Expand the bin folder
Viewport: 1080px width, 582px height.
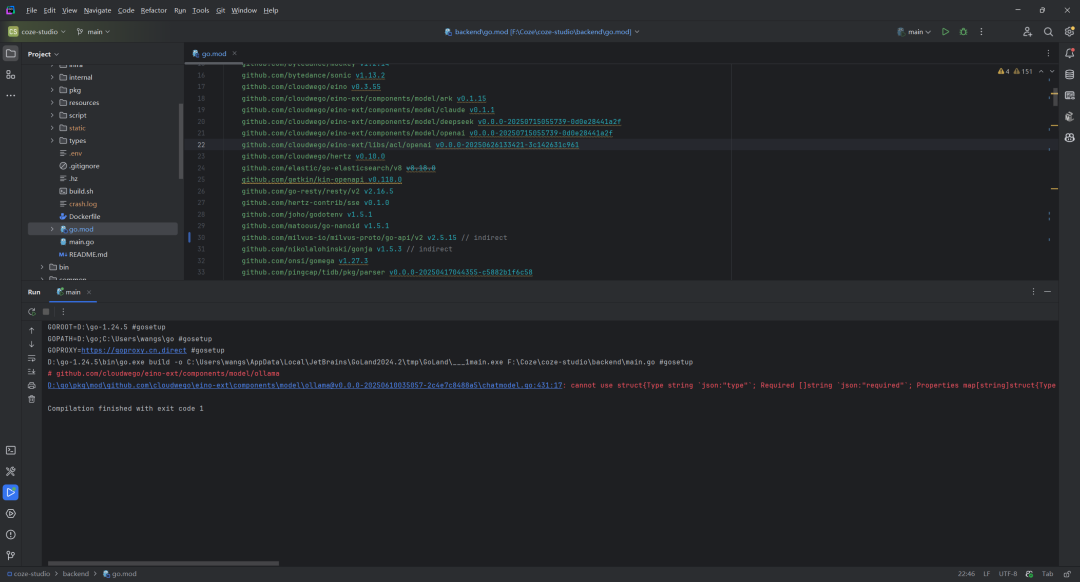click(x=43, y=267)
